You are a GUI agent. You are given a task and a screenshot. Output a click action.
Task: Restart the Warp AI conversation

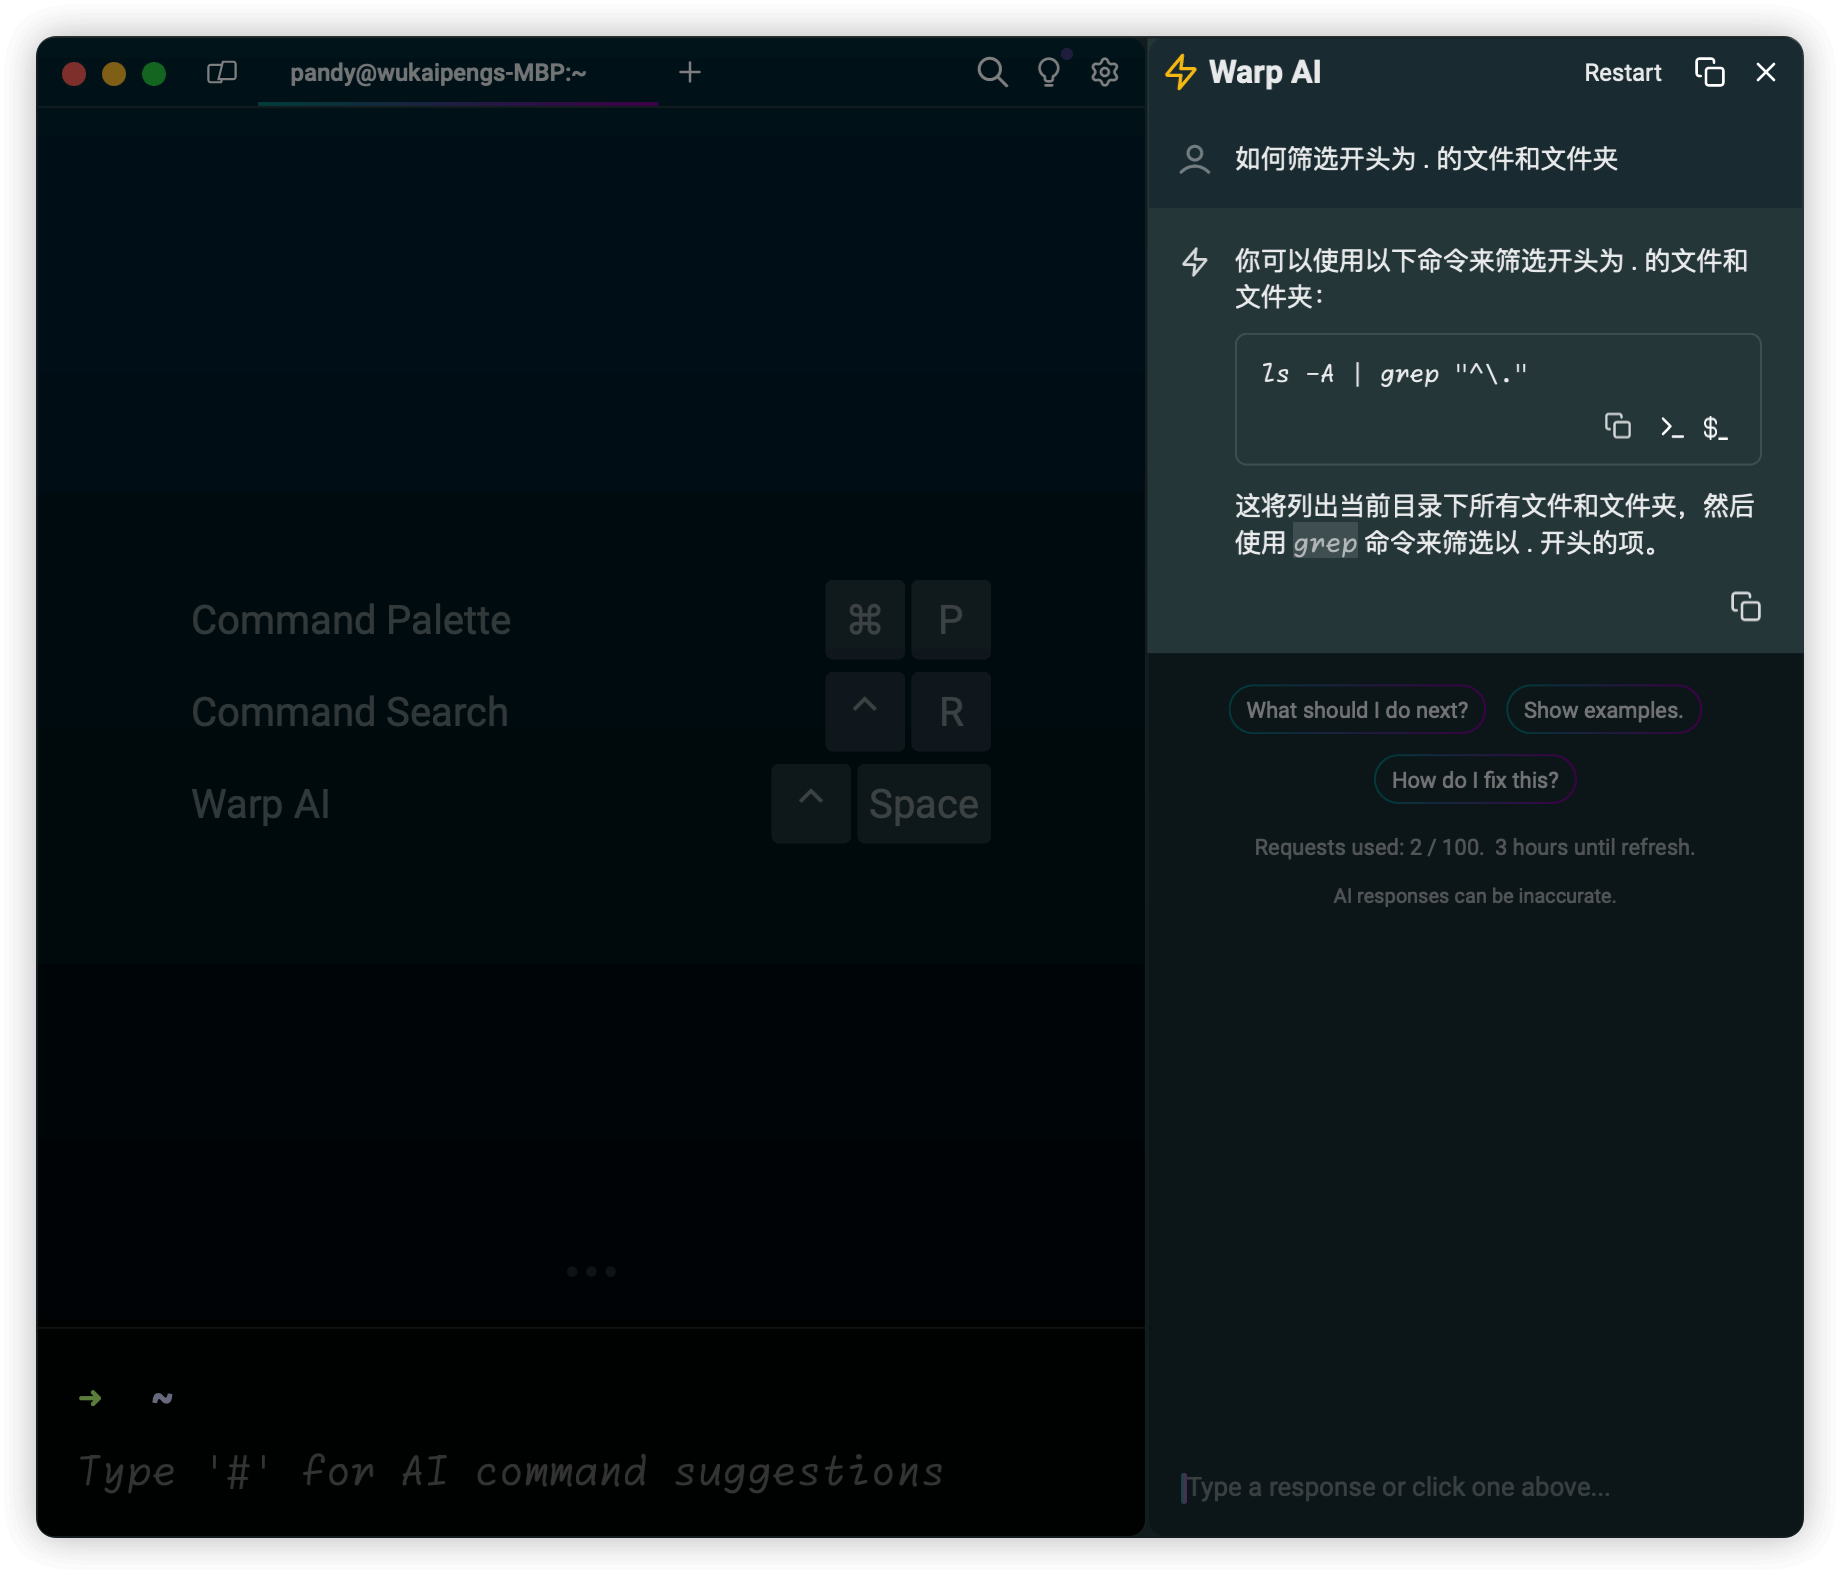[x=1622, y=72]
